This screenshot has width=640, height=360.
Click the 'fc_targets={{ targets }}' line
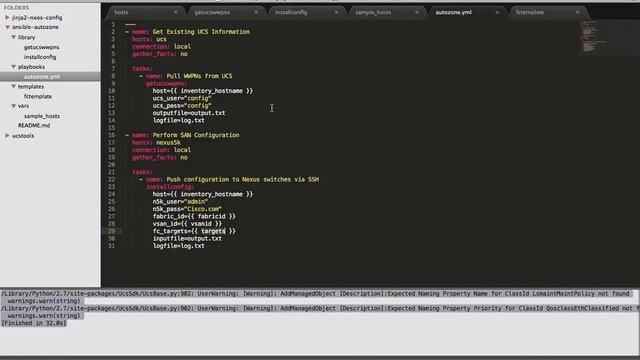pyautogui.click(x=194, y=231)
